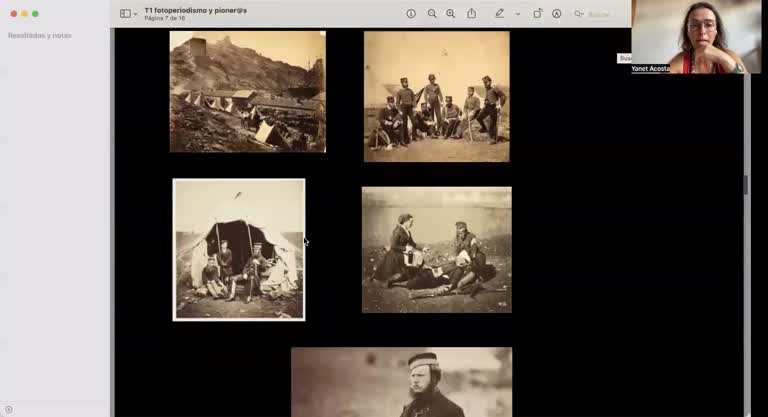Click the search magnifier icon
Image resolution: width=768 pixels, height=417 pixels.
click(x=579, y=14)
